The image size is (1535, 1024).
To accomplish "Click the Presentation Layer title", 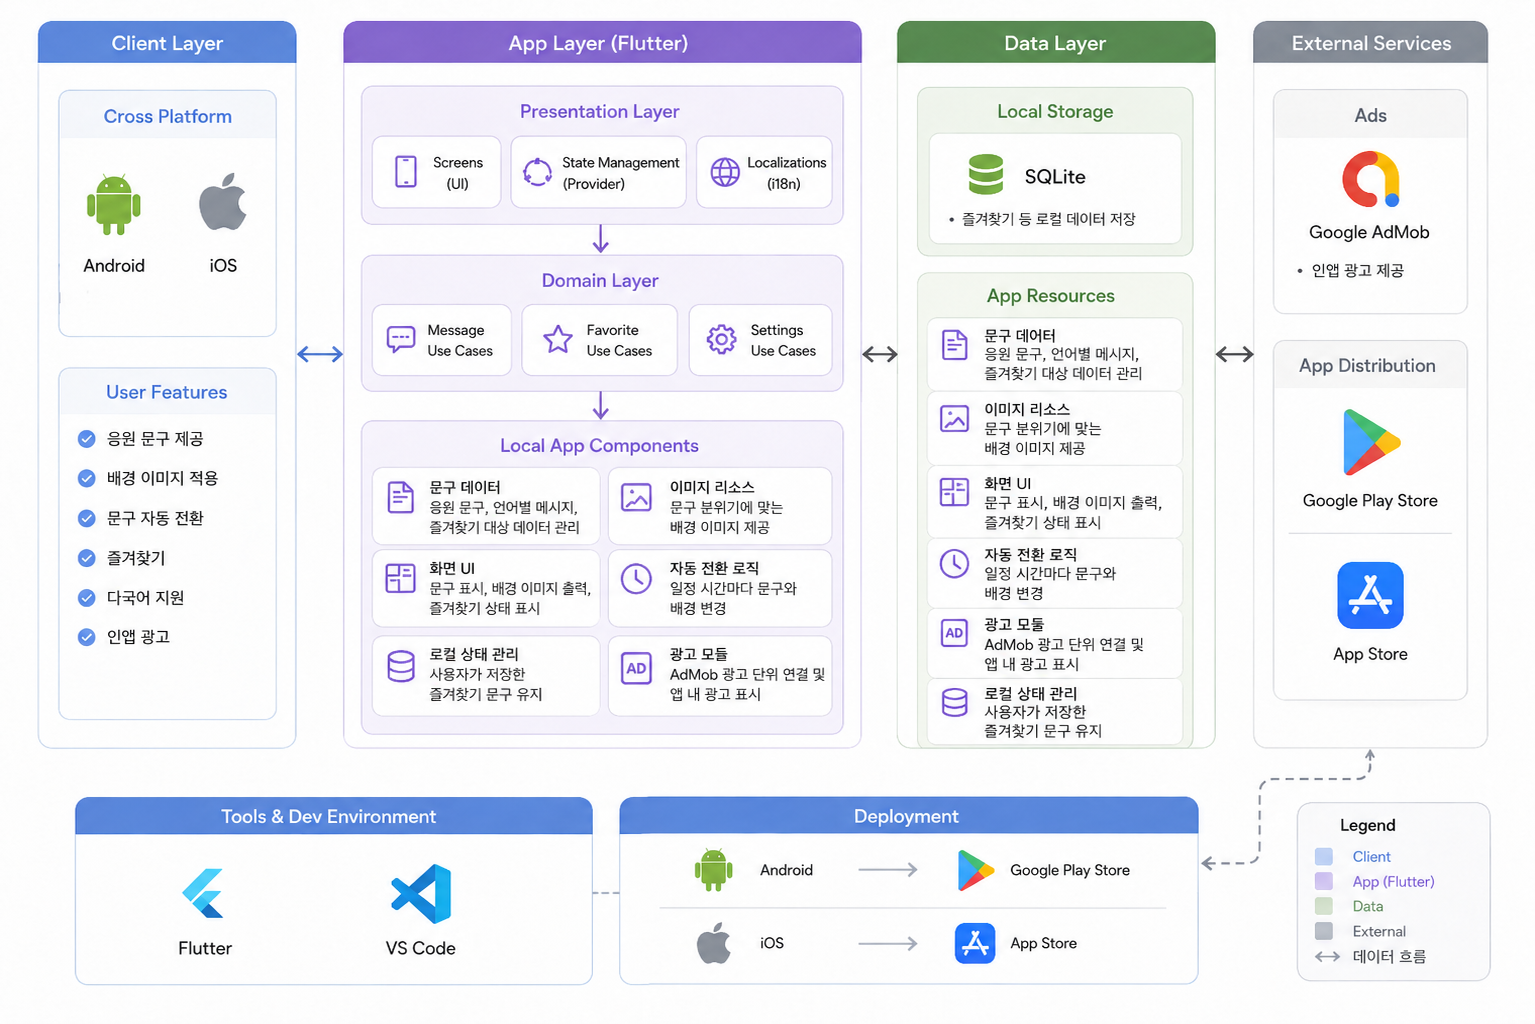I will pyautogui.click(x=600, y=111).
